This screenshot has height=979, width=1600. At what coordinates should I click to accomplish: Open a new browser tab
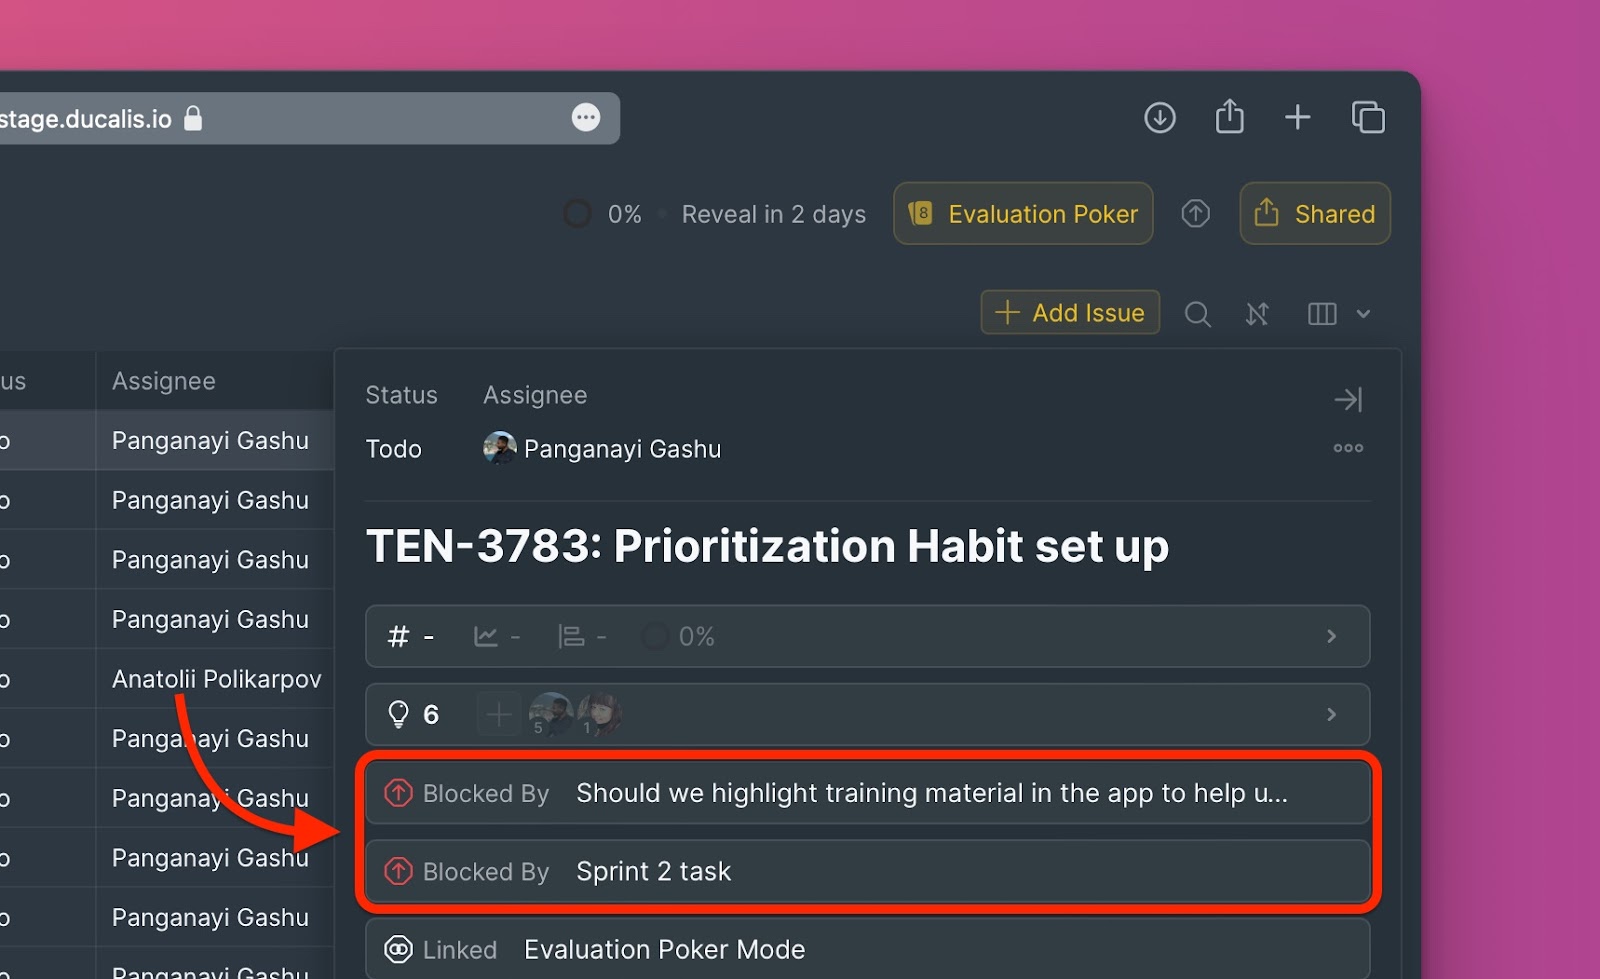click(1297, 118)
